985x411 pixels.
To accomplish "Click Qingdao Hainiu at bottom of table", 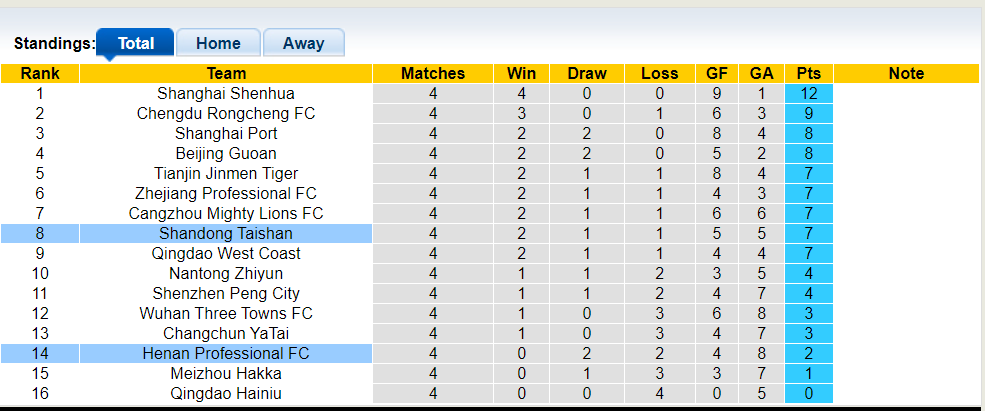I will (226, 393).
